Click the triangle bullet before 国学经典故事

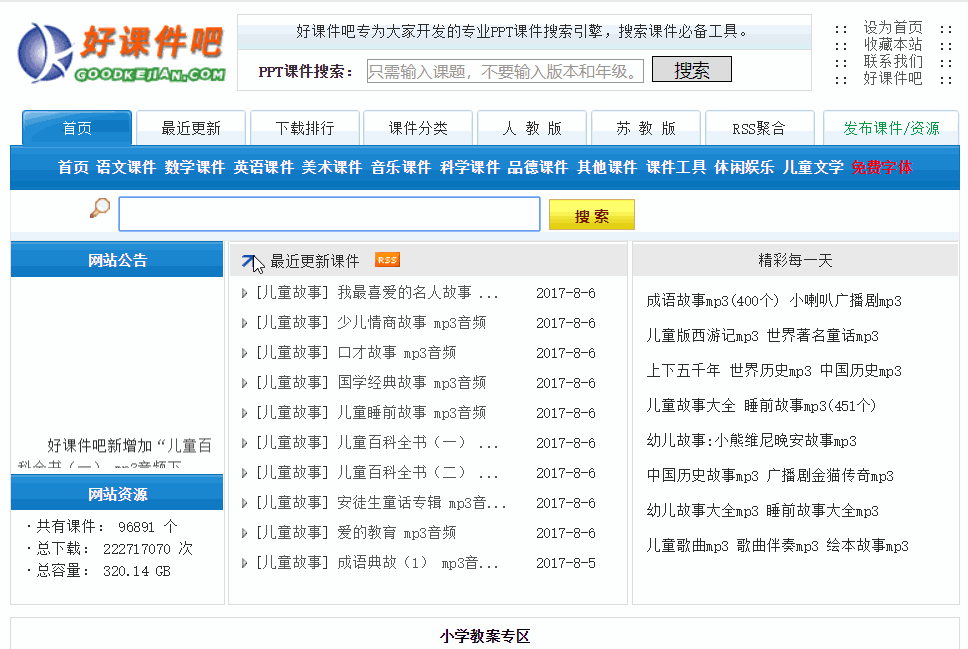tap(244, 383)
